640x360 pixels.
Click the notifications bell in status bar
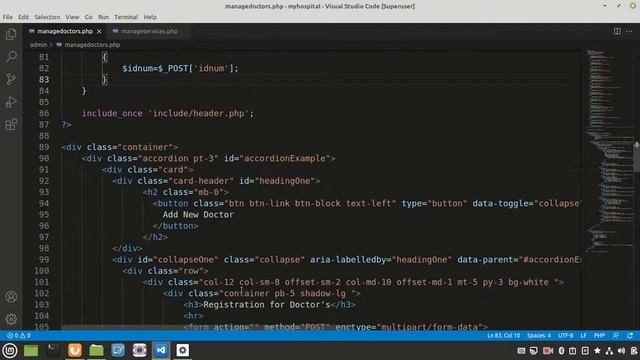(630, 336)
